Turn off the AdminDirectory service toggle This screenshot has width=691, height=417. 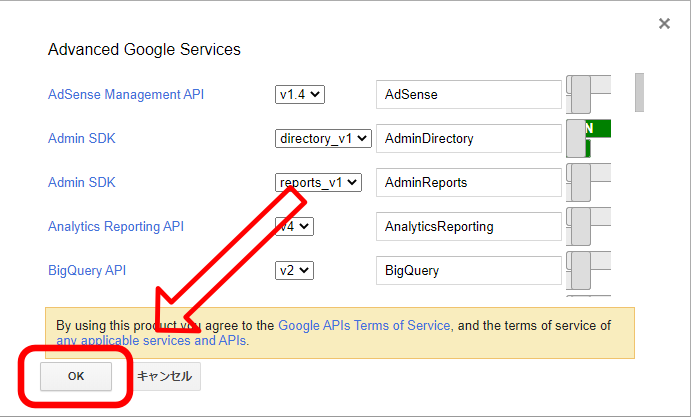pyautogui.click(x=588, y=138)
